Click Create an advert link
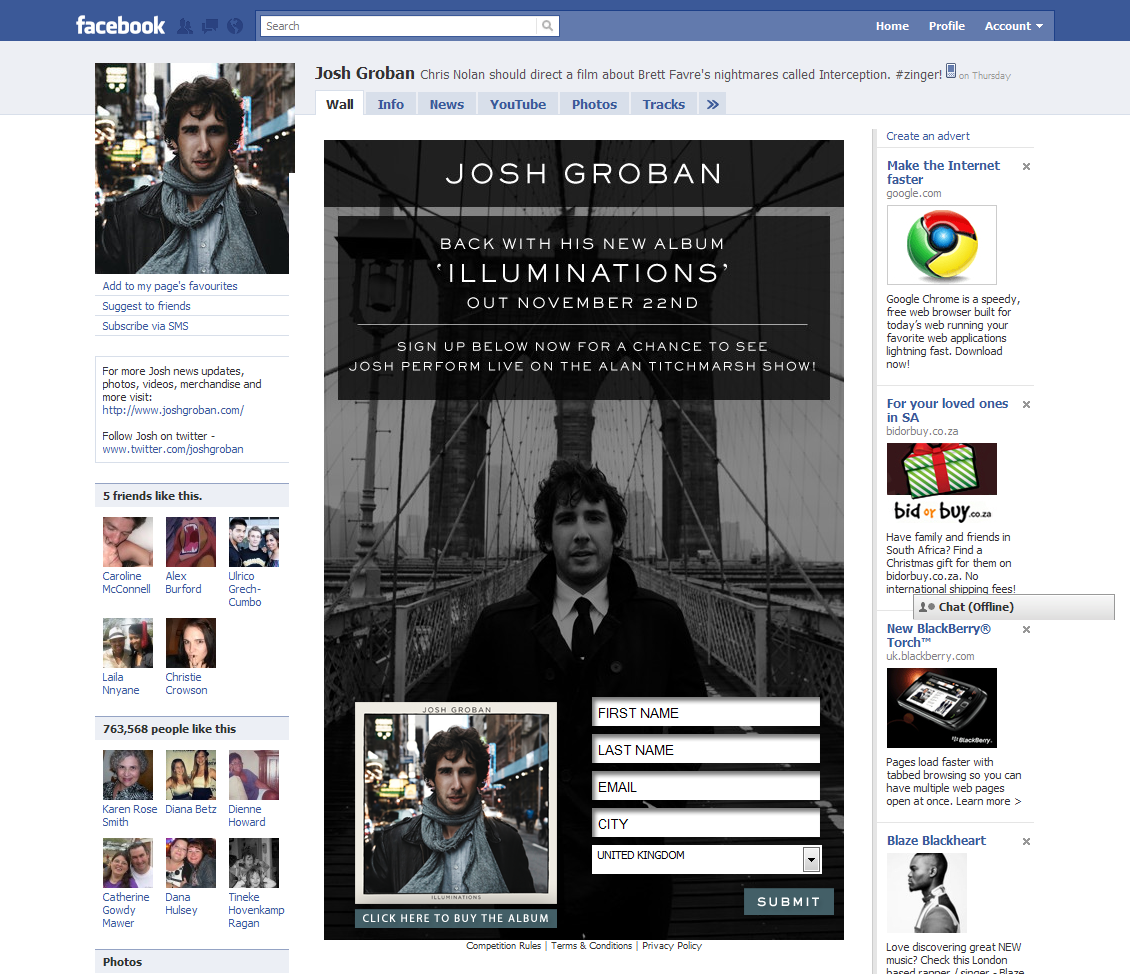 [x=927, y=136]
